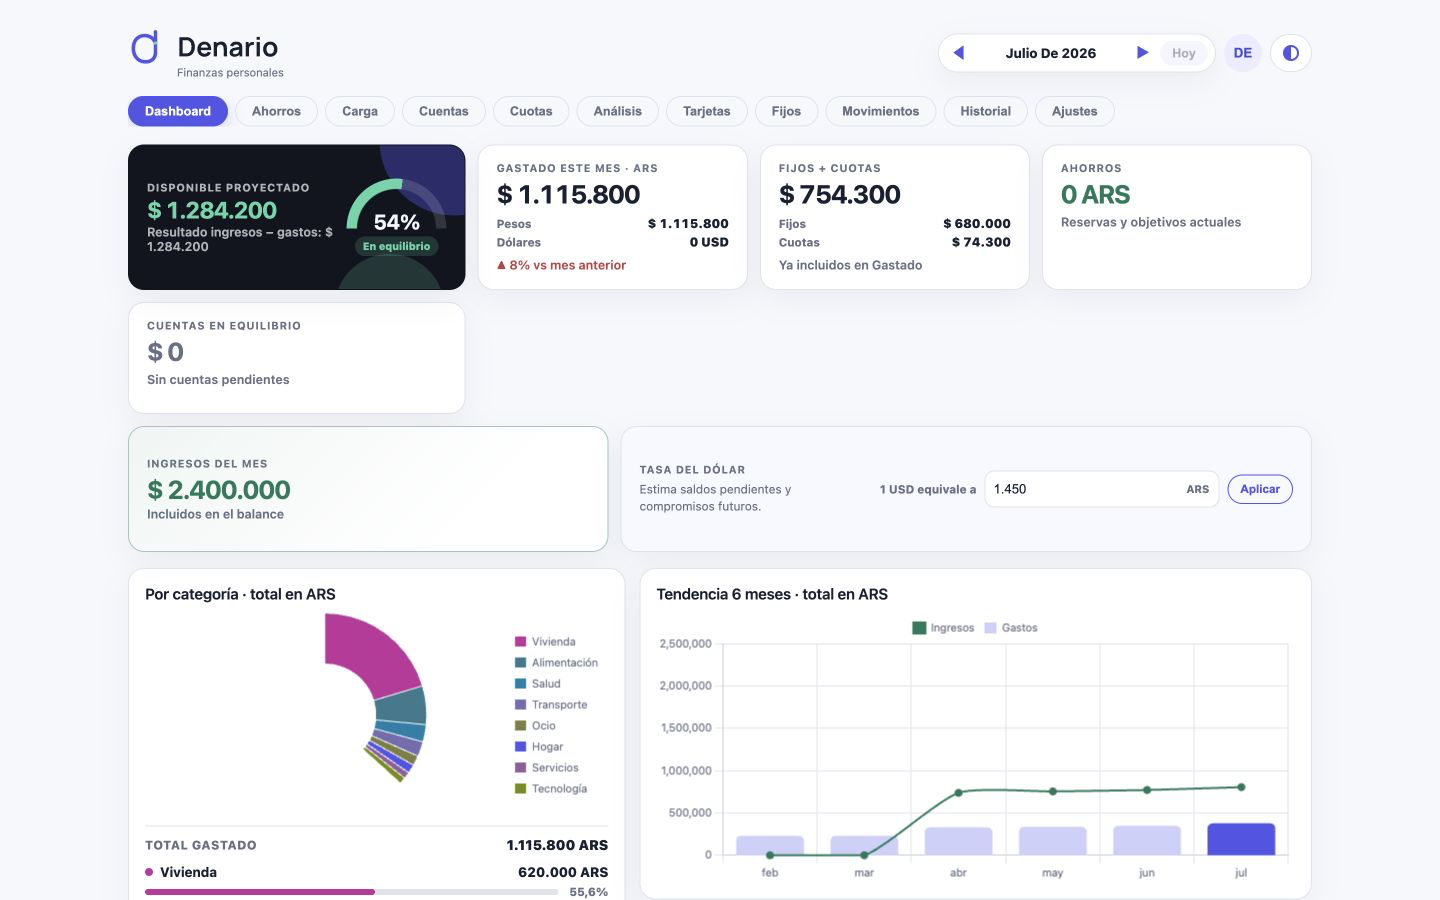Switch to Ahorros tab
The height and width of the screenshot is (900, 1440).
276,111
